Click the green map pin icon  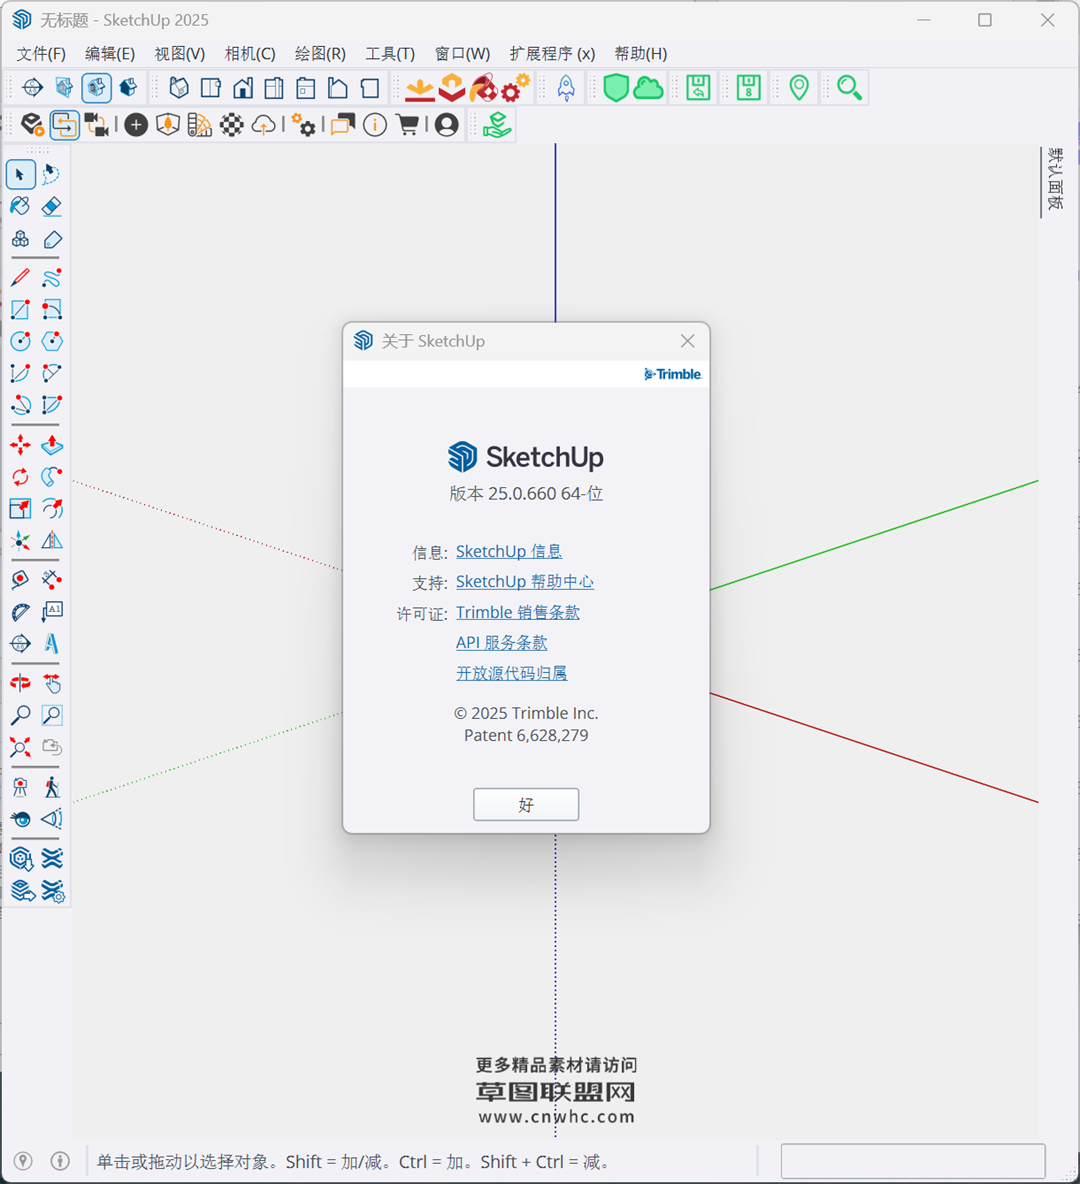(x=799, y=88)
